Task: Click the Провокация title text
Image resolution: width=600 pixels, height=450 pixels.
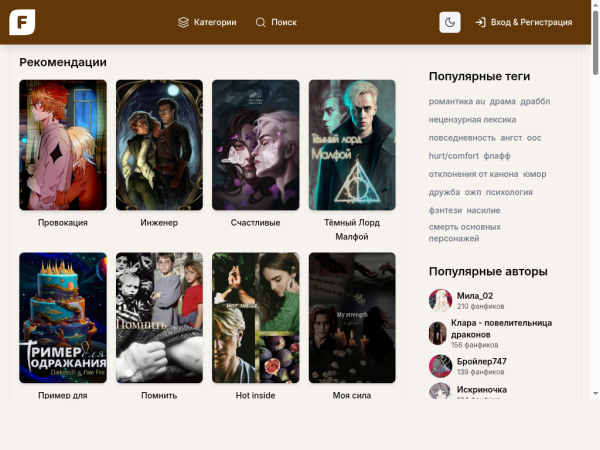Action: [63, 223]
